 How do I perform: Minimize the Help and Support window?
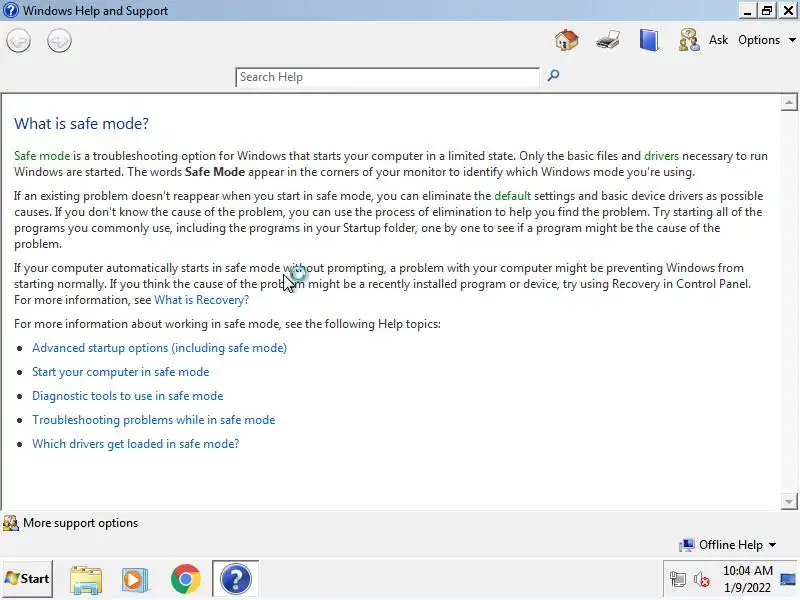coord(747,10)
